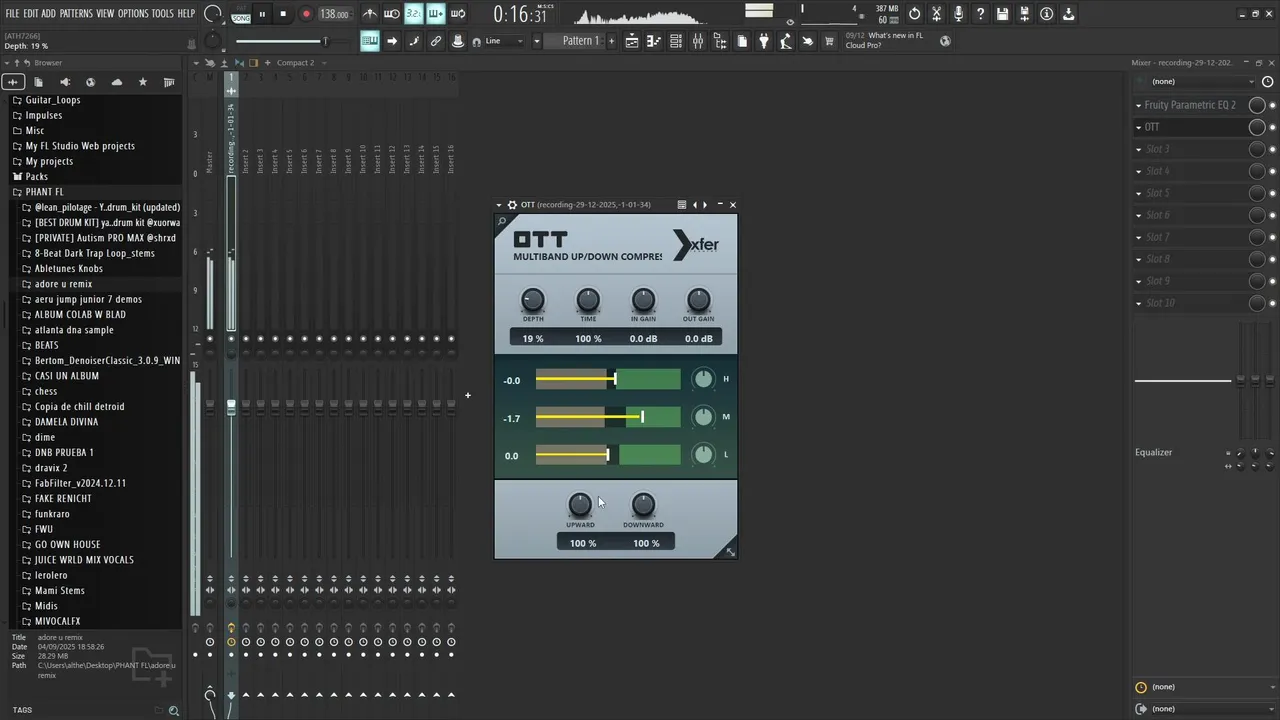Click the Plugin picker plug icon
Image resolution: width=1280 pixels, height=720 pixels.
coord(764,41)
